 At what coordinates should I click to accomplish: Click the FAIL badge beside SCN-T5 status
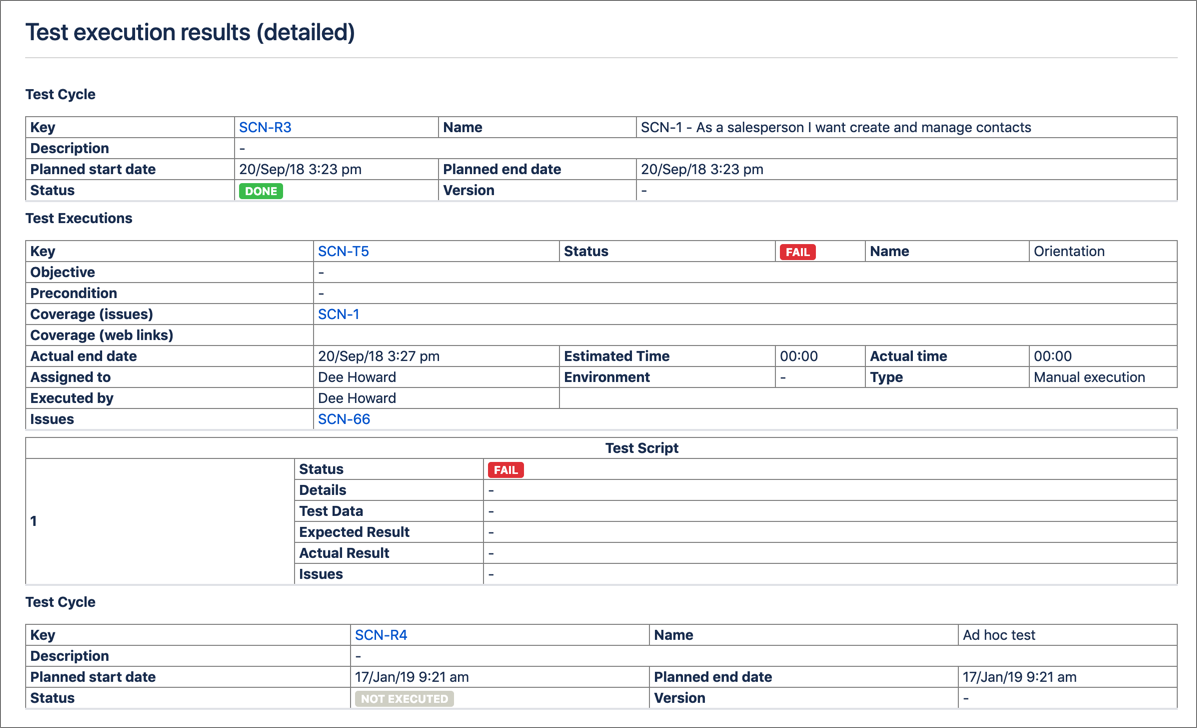click(798, 252)
